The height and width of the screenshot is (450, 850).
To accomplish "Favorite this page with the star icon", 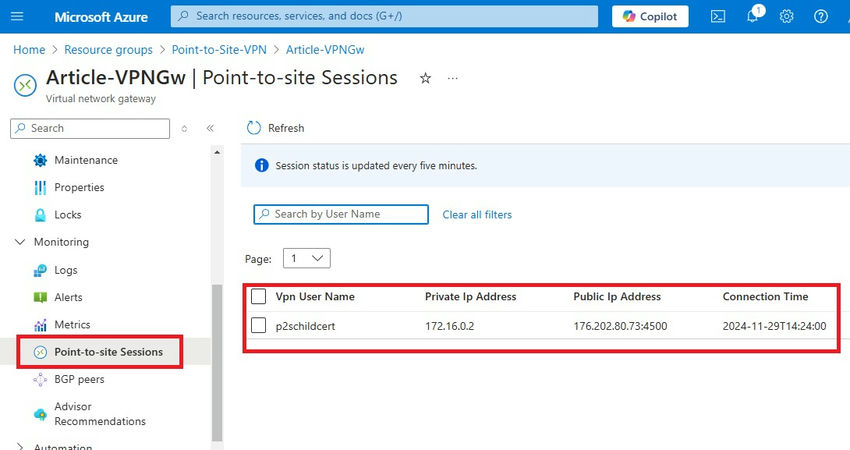I will click(x=425, y=78).
